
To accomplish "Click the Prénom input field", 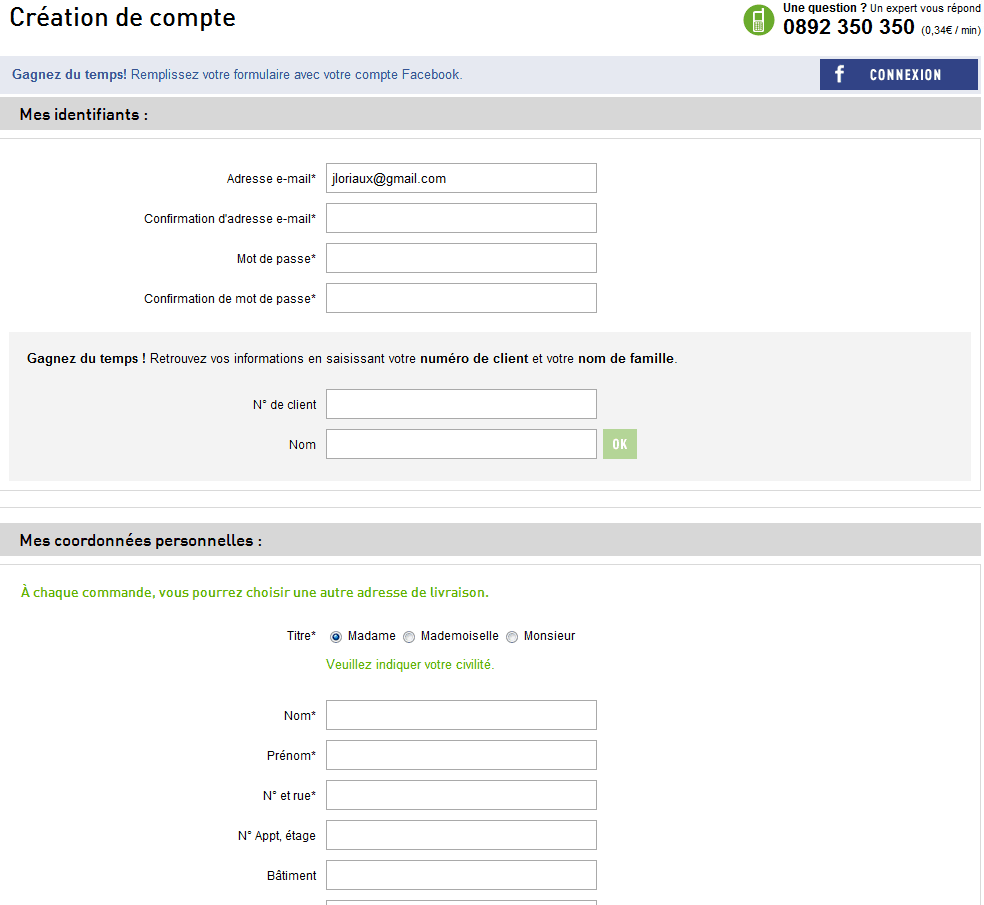I will 461,755.
